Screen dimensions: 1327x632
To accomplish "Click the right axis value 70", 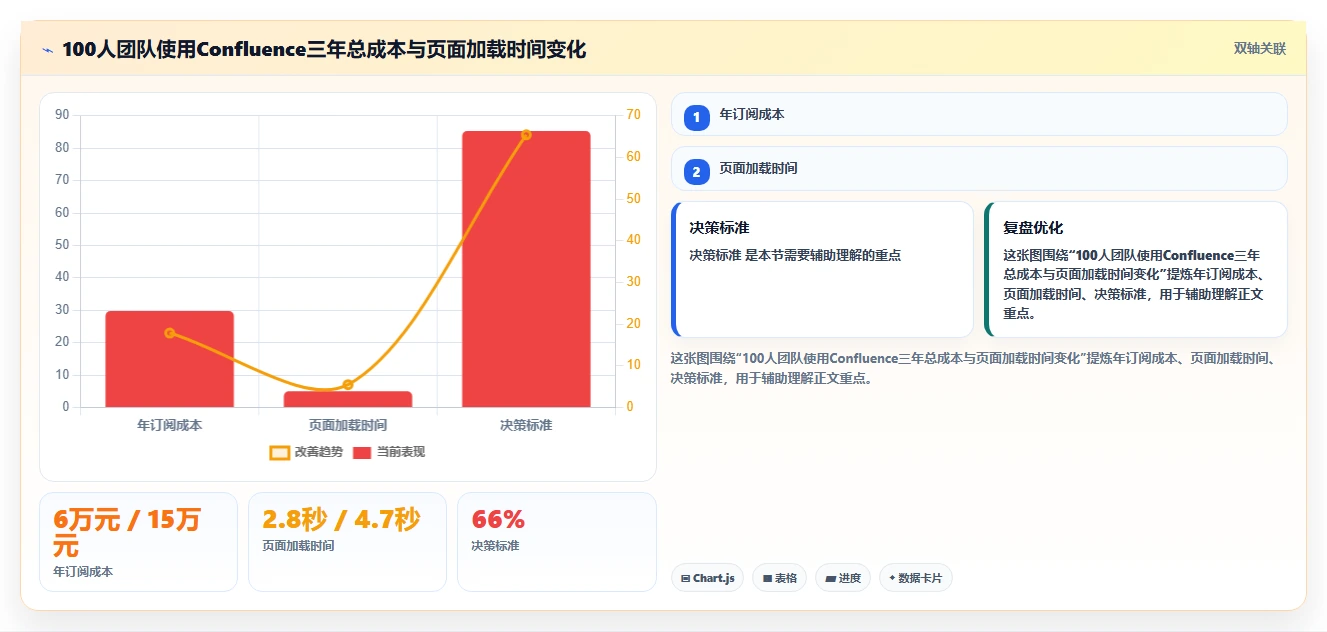I will pos(633,115).
